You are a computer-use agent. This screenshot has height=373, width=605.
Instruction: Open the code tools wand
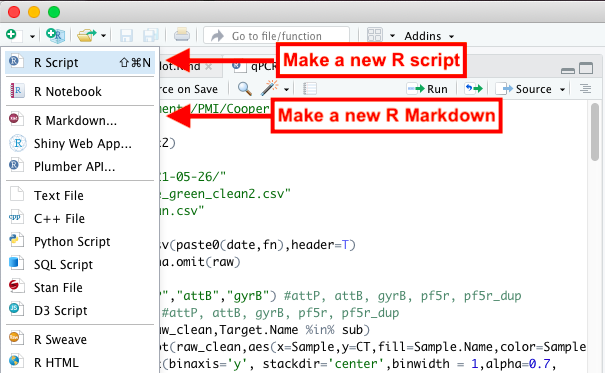(x=270, y=88)
